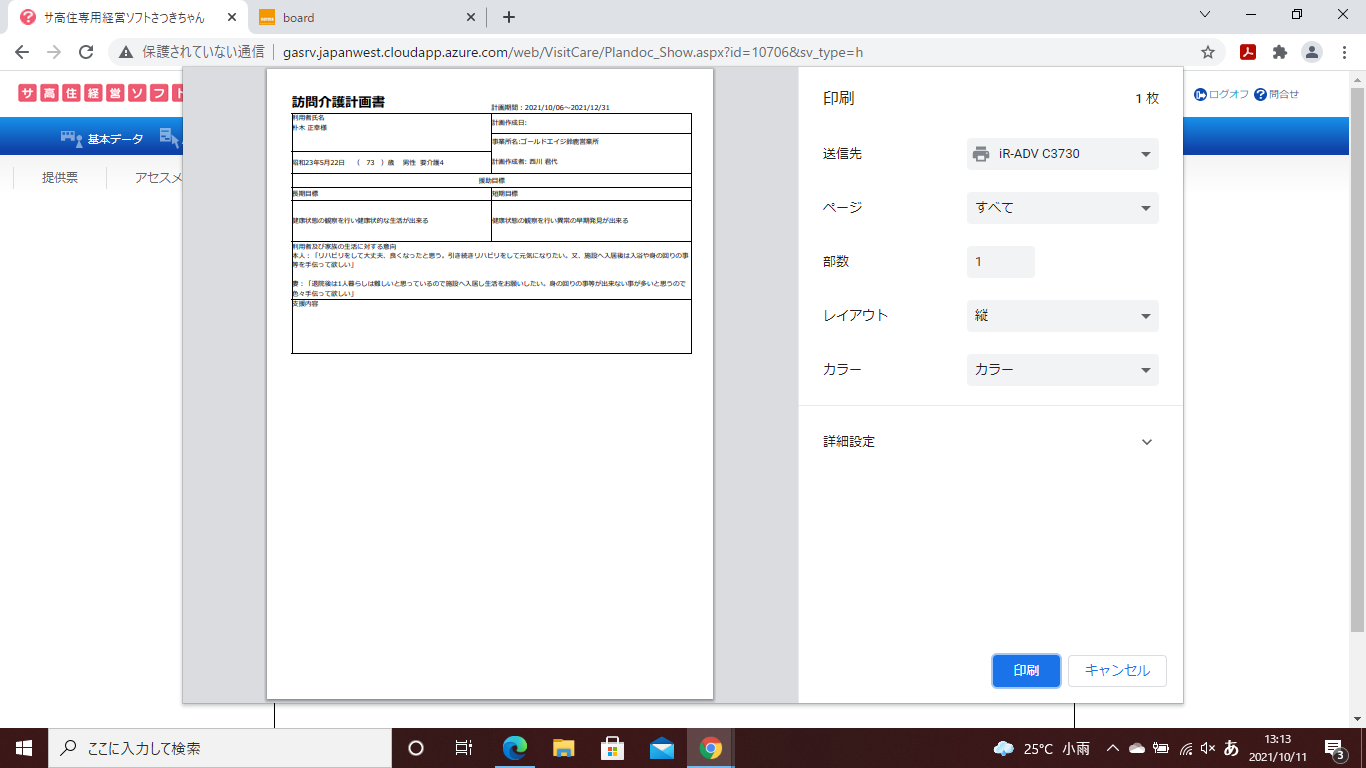Open Microsoft Edge from the taskbar

click(515, 748)
